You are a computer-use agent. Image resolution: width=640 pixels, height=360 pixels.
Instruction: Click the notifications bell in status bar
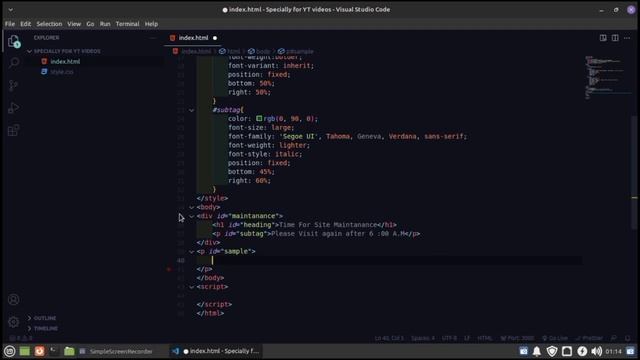click(x=628, y=338)
